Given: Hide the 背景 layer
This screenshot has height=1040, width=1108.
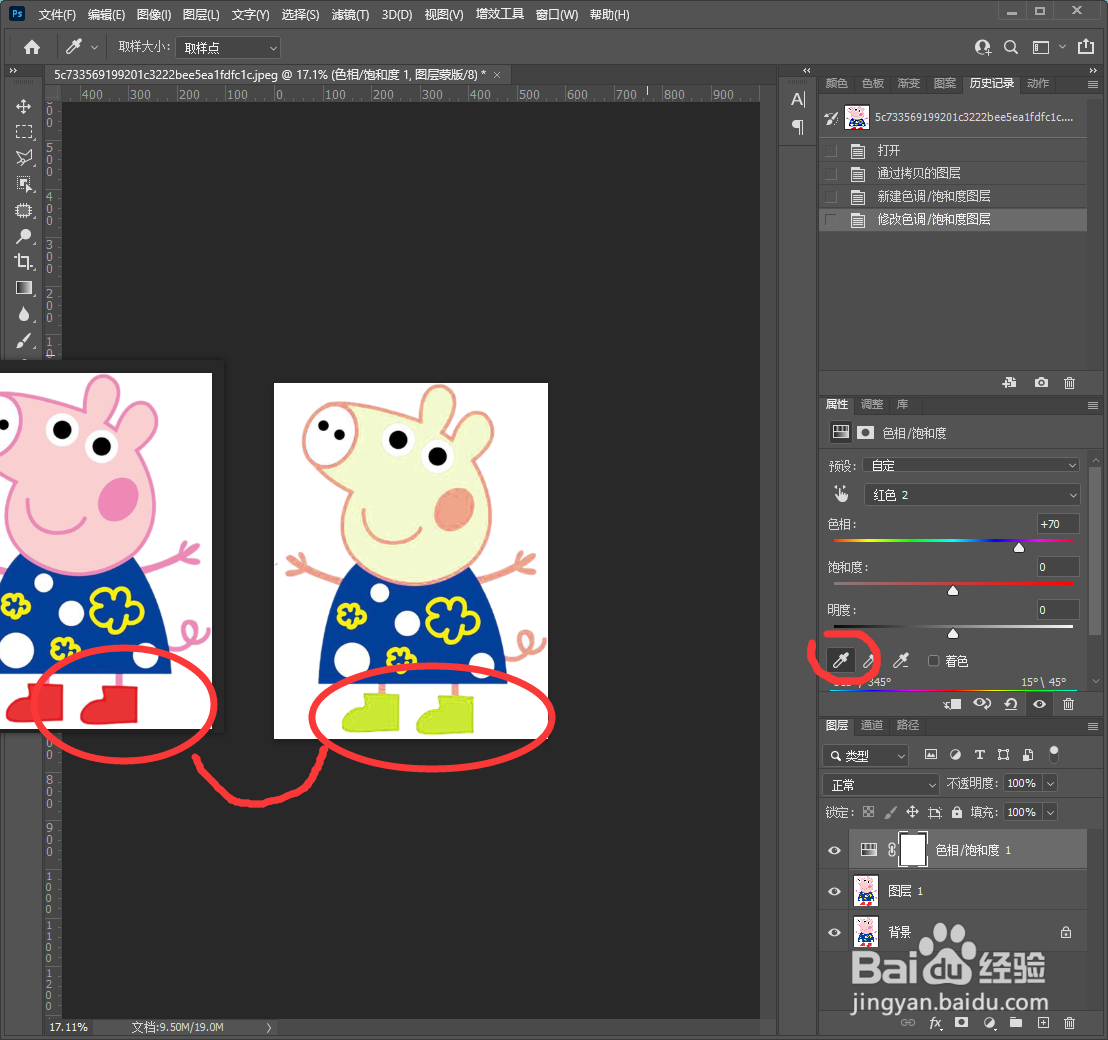Looking at the screenshot, I should (835, 933).
